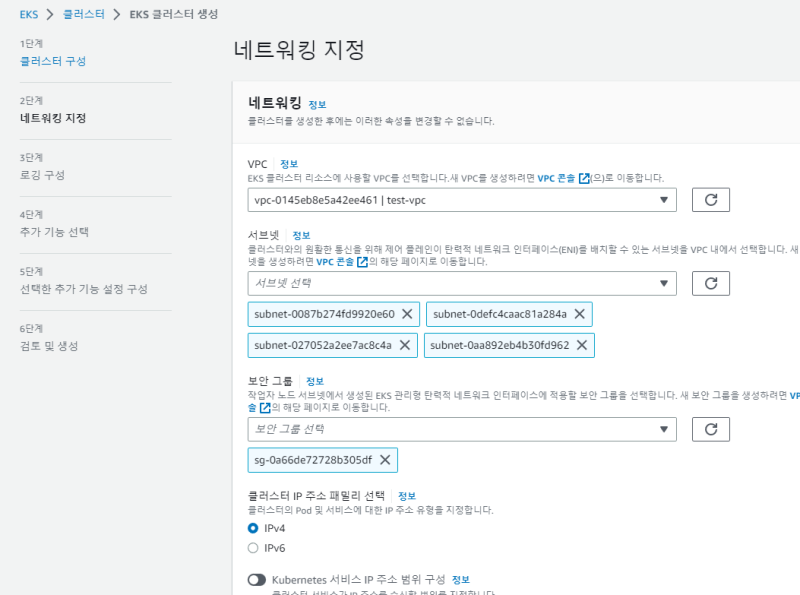Select the IPv6 radio button
The image size is (800, 595).
point(253,548)
